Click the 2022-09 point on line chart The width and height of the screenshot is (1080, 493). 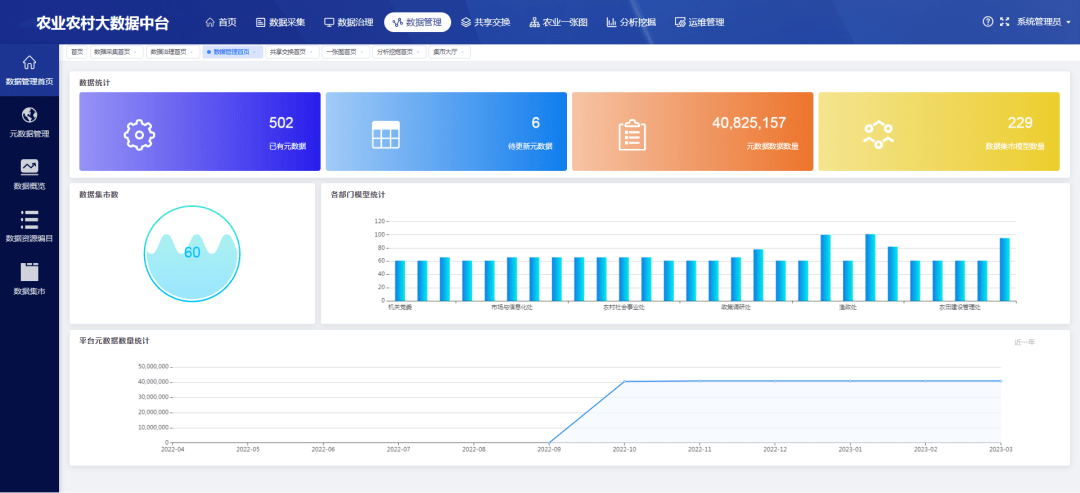[x=549, y=443]
